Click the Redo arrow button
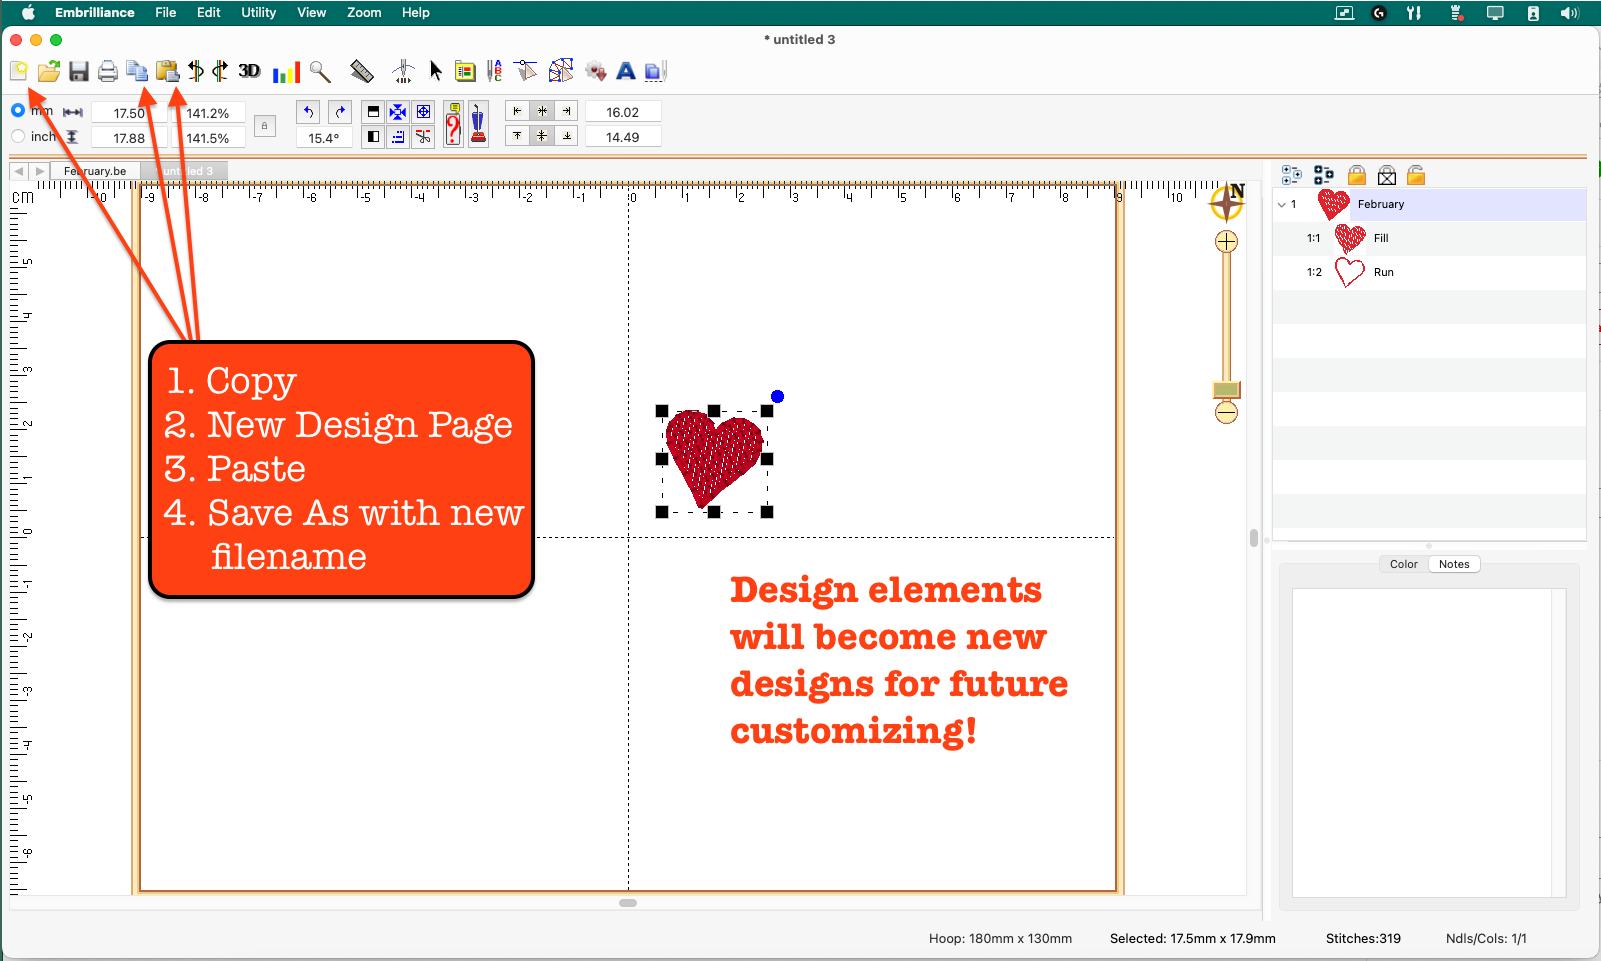 [x=340, y=111]
